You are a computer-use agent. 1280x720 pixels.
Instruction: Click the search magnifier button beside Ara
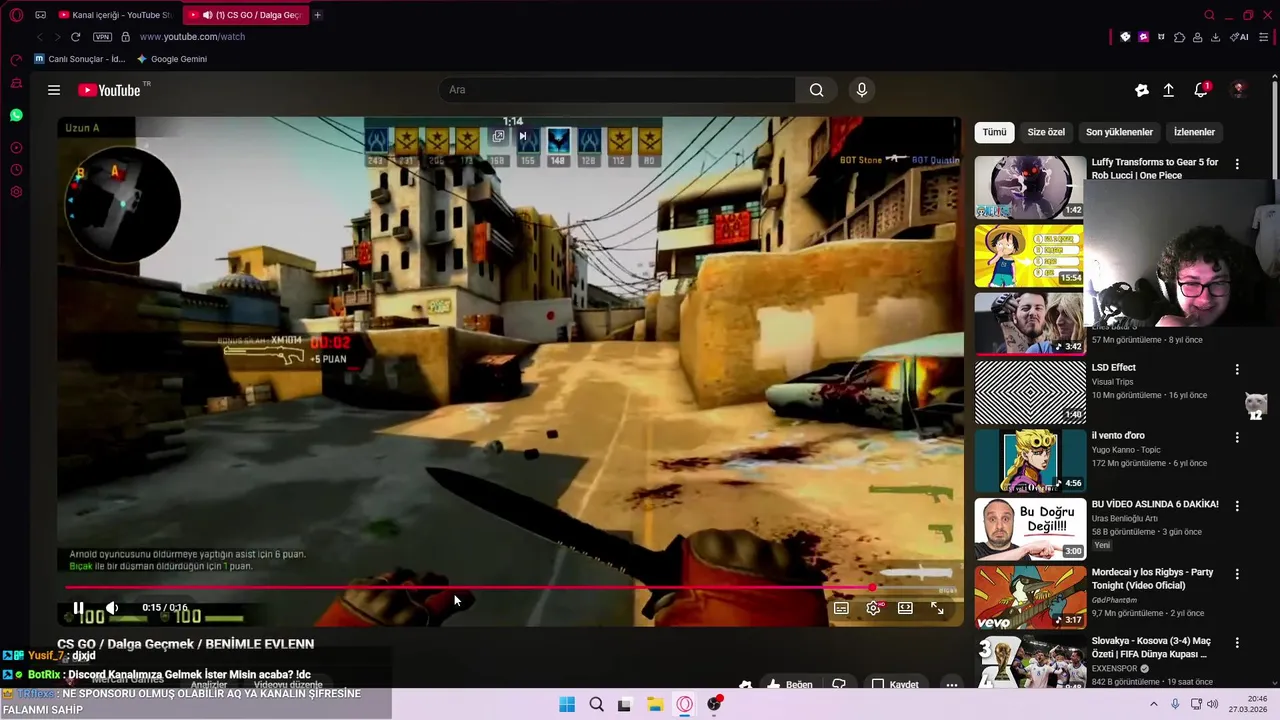click(x=816, y=90)
